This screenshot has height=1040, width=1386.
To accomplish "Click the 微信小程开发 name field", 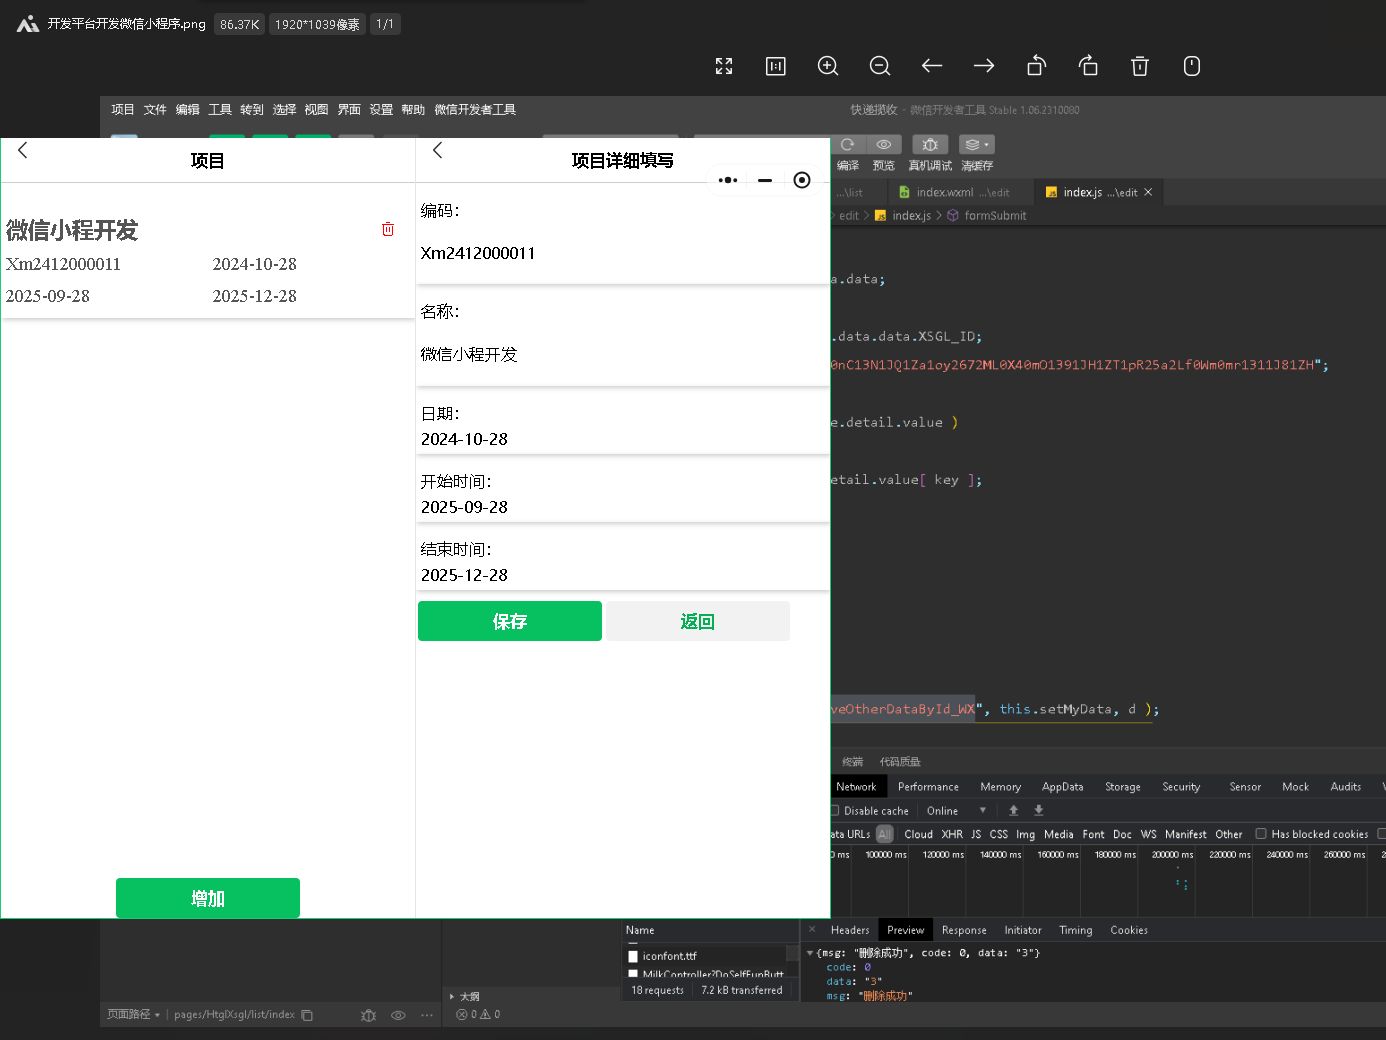I will point(622,354).
